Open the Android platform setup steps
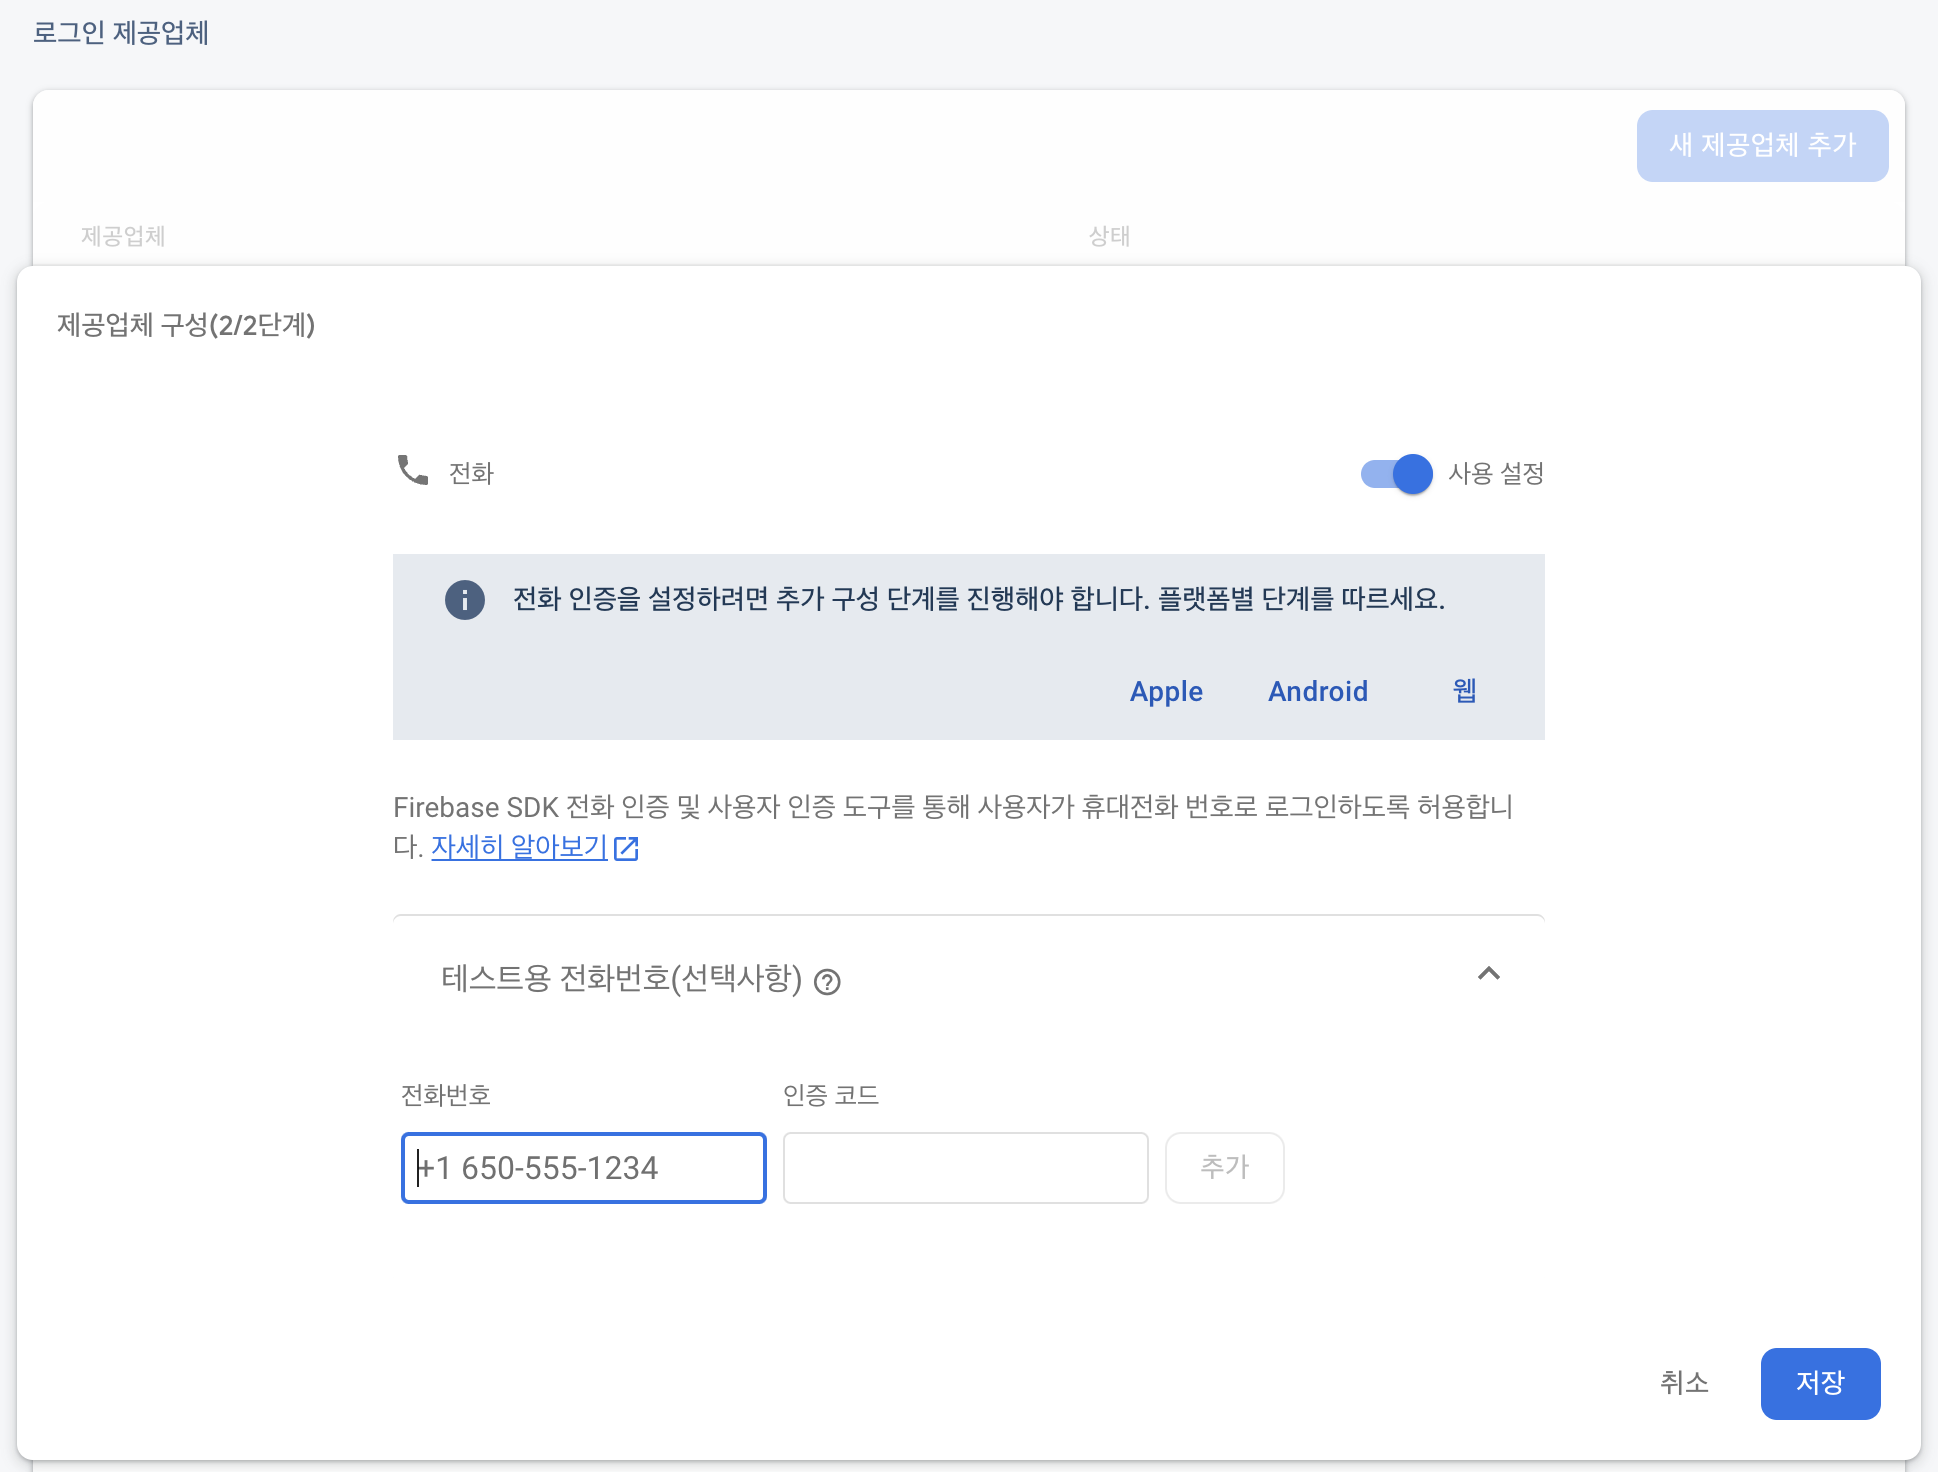Screen dimensions: 1938x1472 tap(1317, 692)
